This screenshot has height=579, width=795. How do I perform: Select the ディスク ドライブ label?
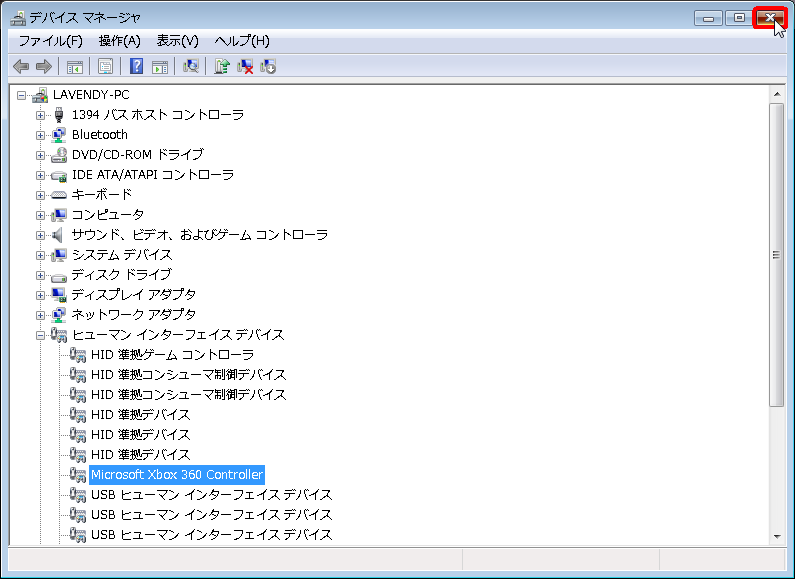(122, 275)
